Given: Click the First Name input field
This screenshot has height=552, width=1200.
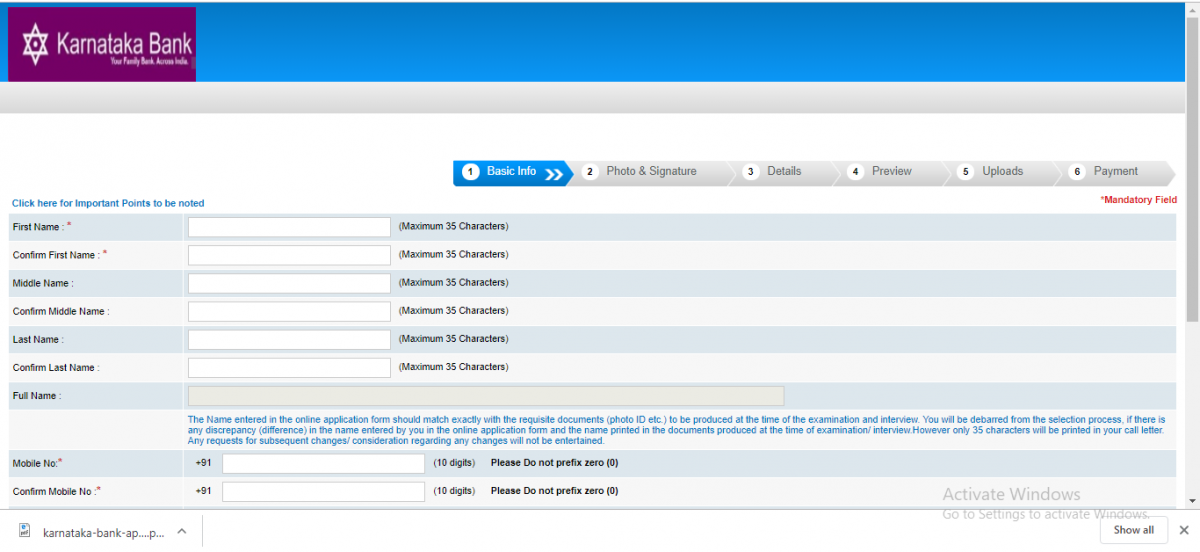Looking at the screenshot, I should tap(289, 227).
